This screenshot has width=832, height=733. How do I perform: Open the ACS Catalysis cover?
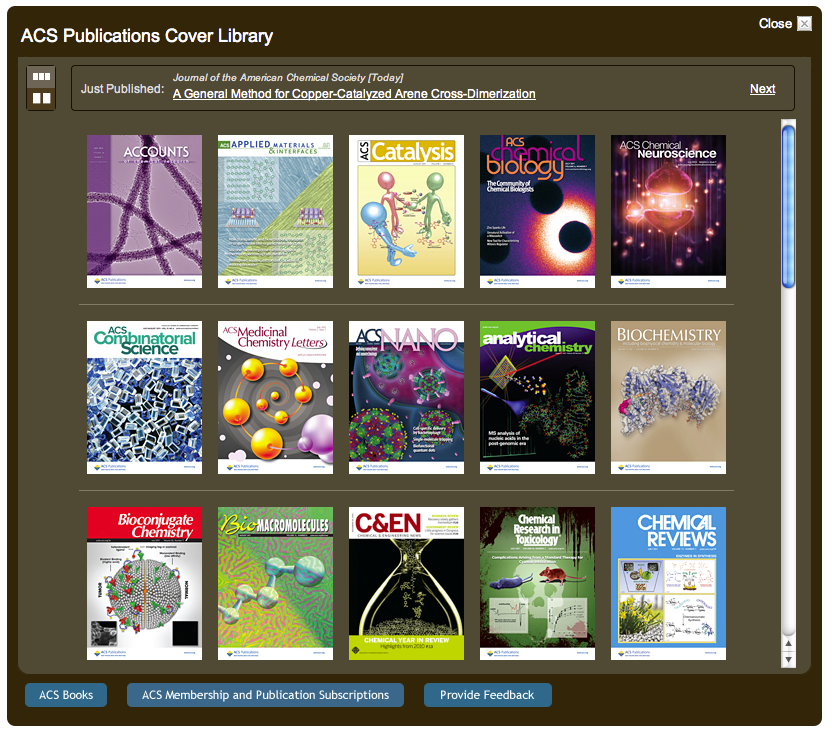[x=406, y=211]
